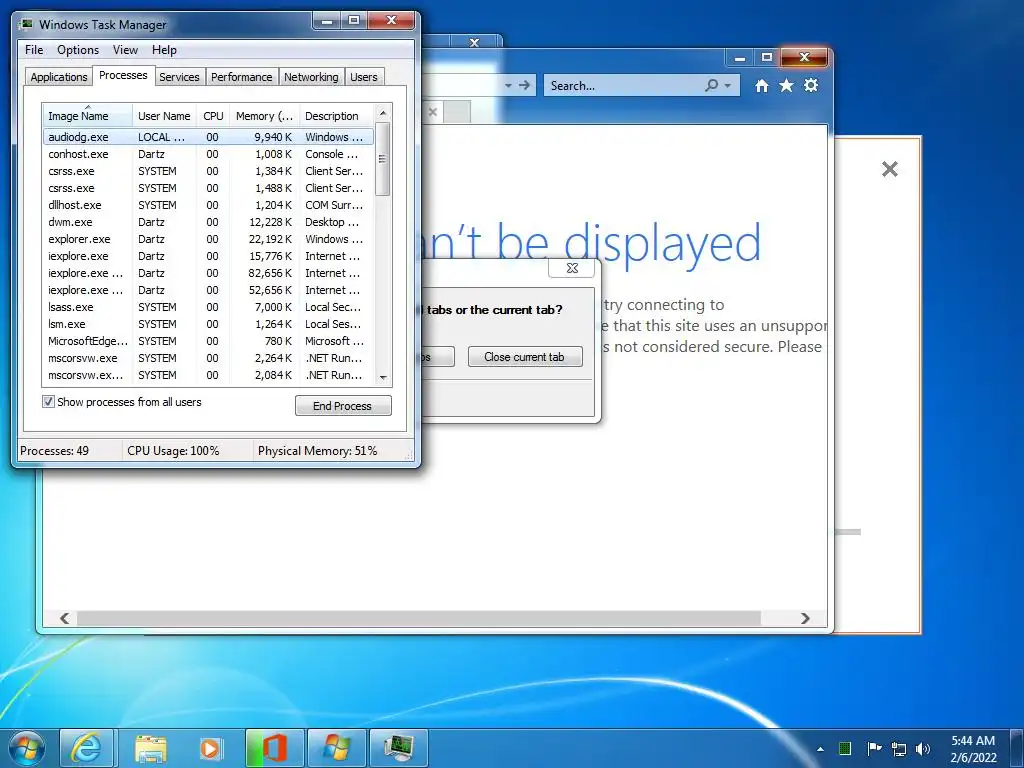The image size is (1024, 768).
Task: Switch to the Performance tab
Action: point(242,76)
